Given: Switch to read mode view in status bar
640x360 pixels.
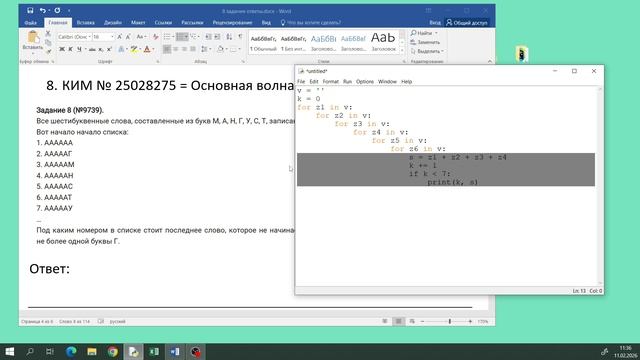Looking at the screenshot, I should (385, 322).
